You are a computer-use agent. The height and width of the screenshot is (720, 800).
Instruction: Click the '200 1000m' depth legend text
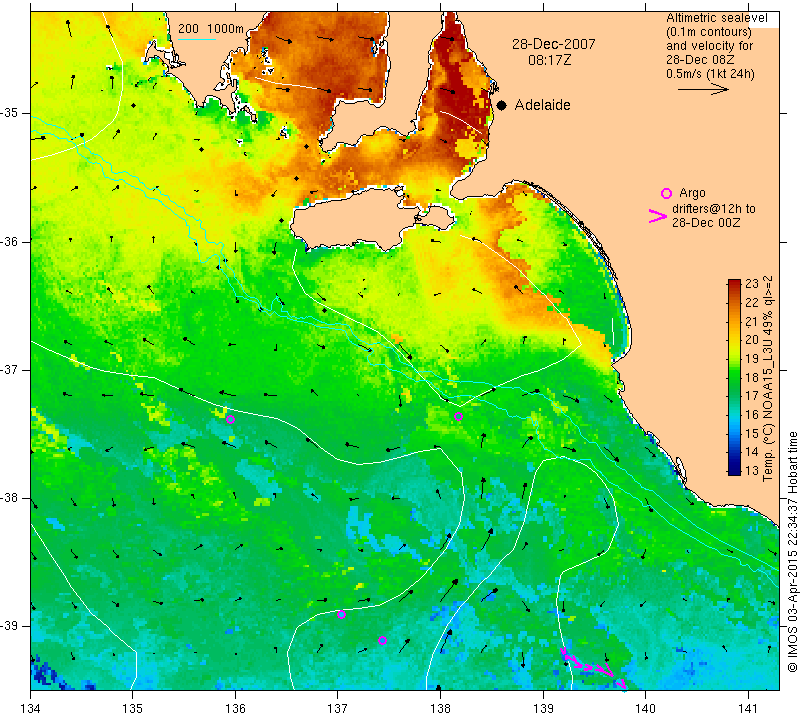(211, 29)
